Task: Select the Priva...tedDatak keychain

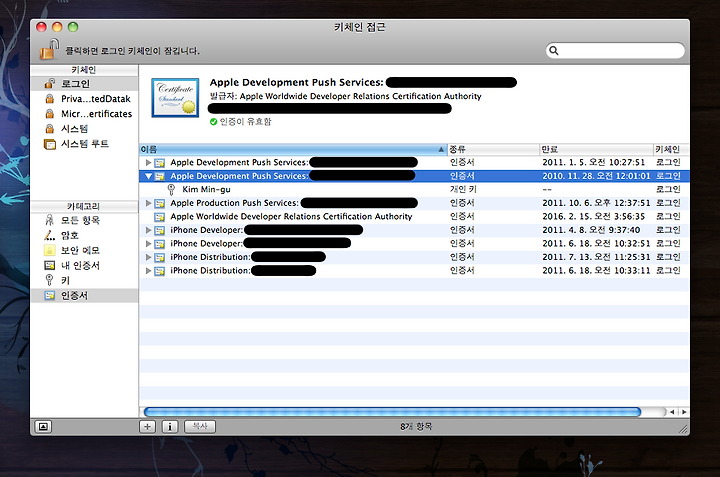Action: (84, 99)
